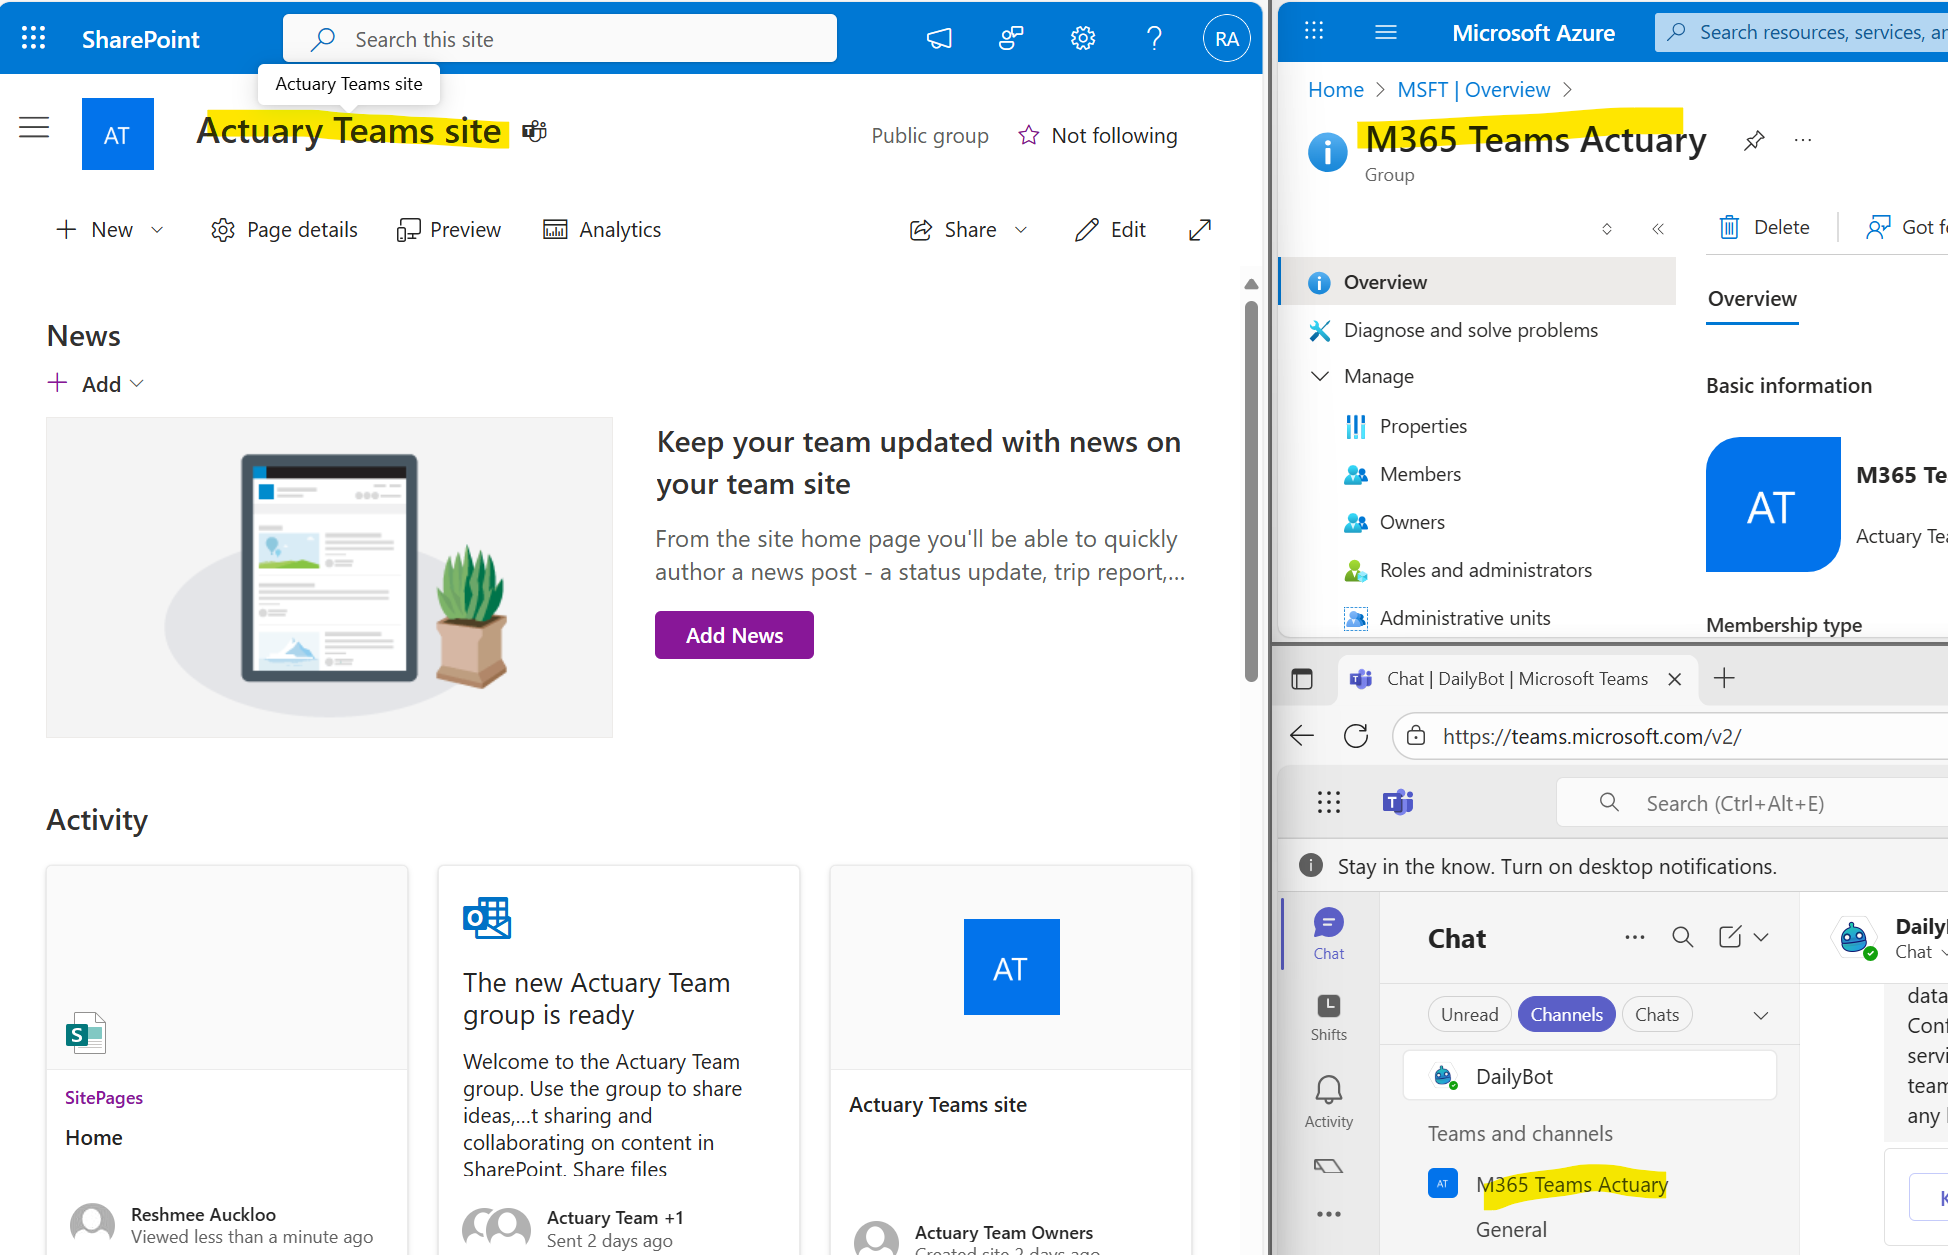Start a new chat compose icon
Image resolution: width=1948 pixels, height=1255 pixels.
[x=1730, y=937]
